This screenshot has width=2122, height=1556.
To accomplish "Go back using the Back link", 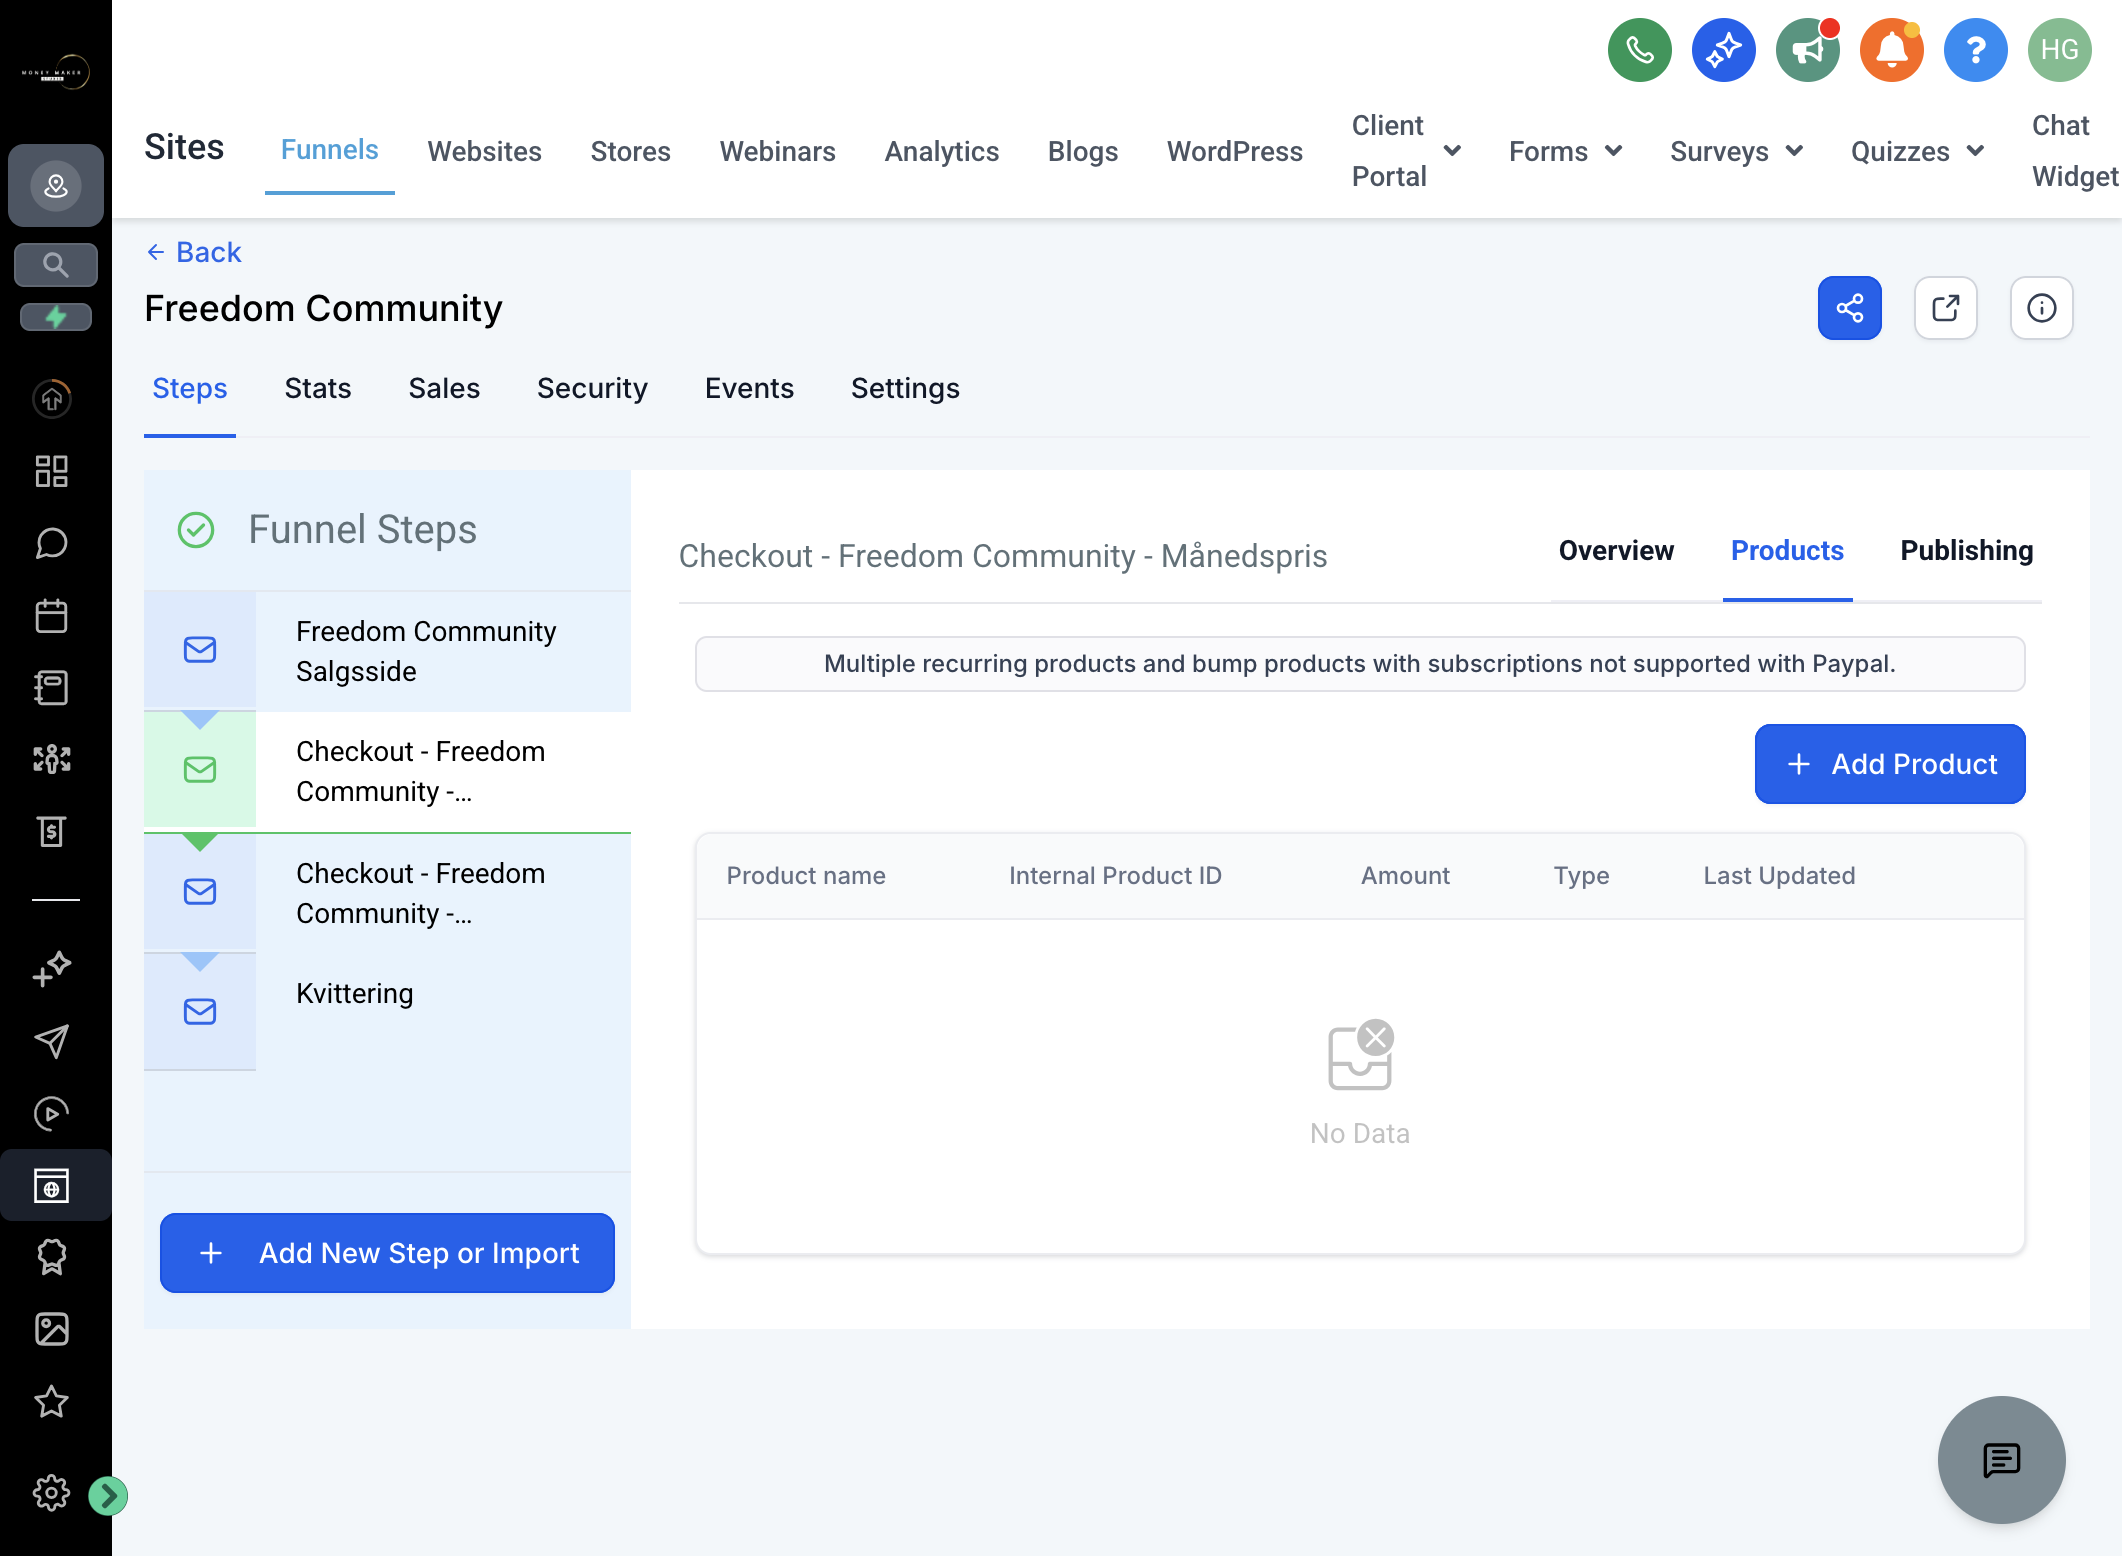I will tap(194, 252).
